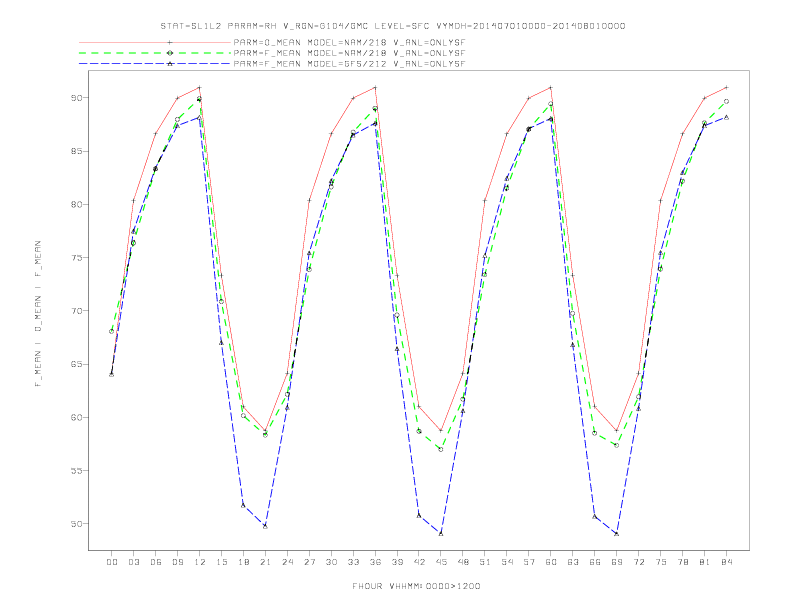Click the x-axis tick label 39
This screenshot has height=612, width=792.
click(397, 562)
